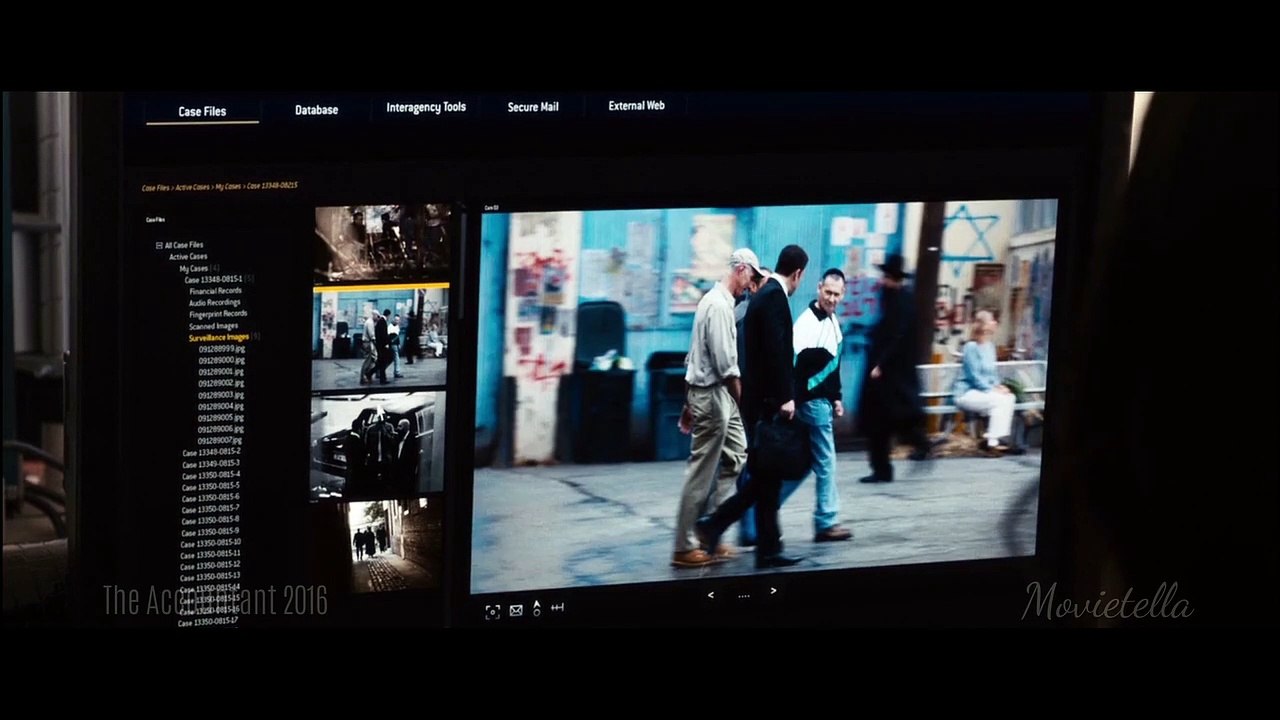The height and width of the screenshot is (720, 1280).
Task: Go to the previous image with the left arrow
Action: (711, 595)
